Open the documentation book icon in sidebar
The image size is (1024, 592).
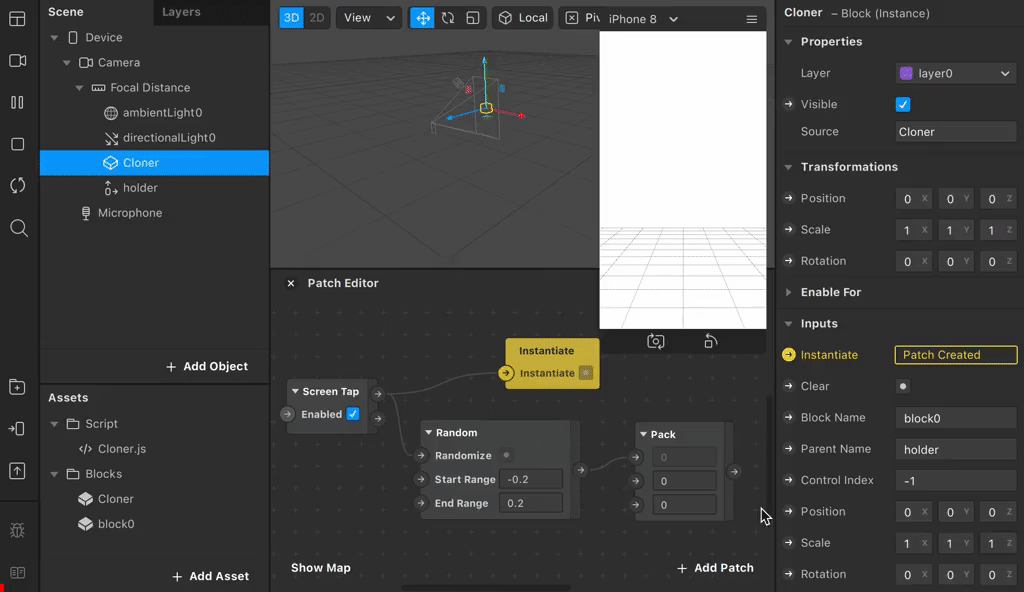(x=18, y=573)
